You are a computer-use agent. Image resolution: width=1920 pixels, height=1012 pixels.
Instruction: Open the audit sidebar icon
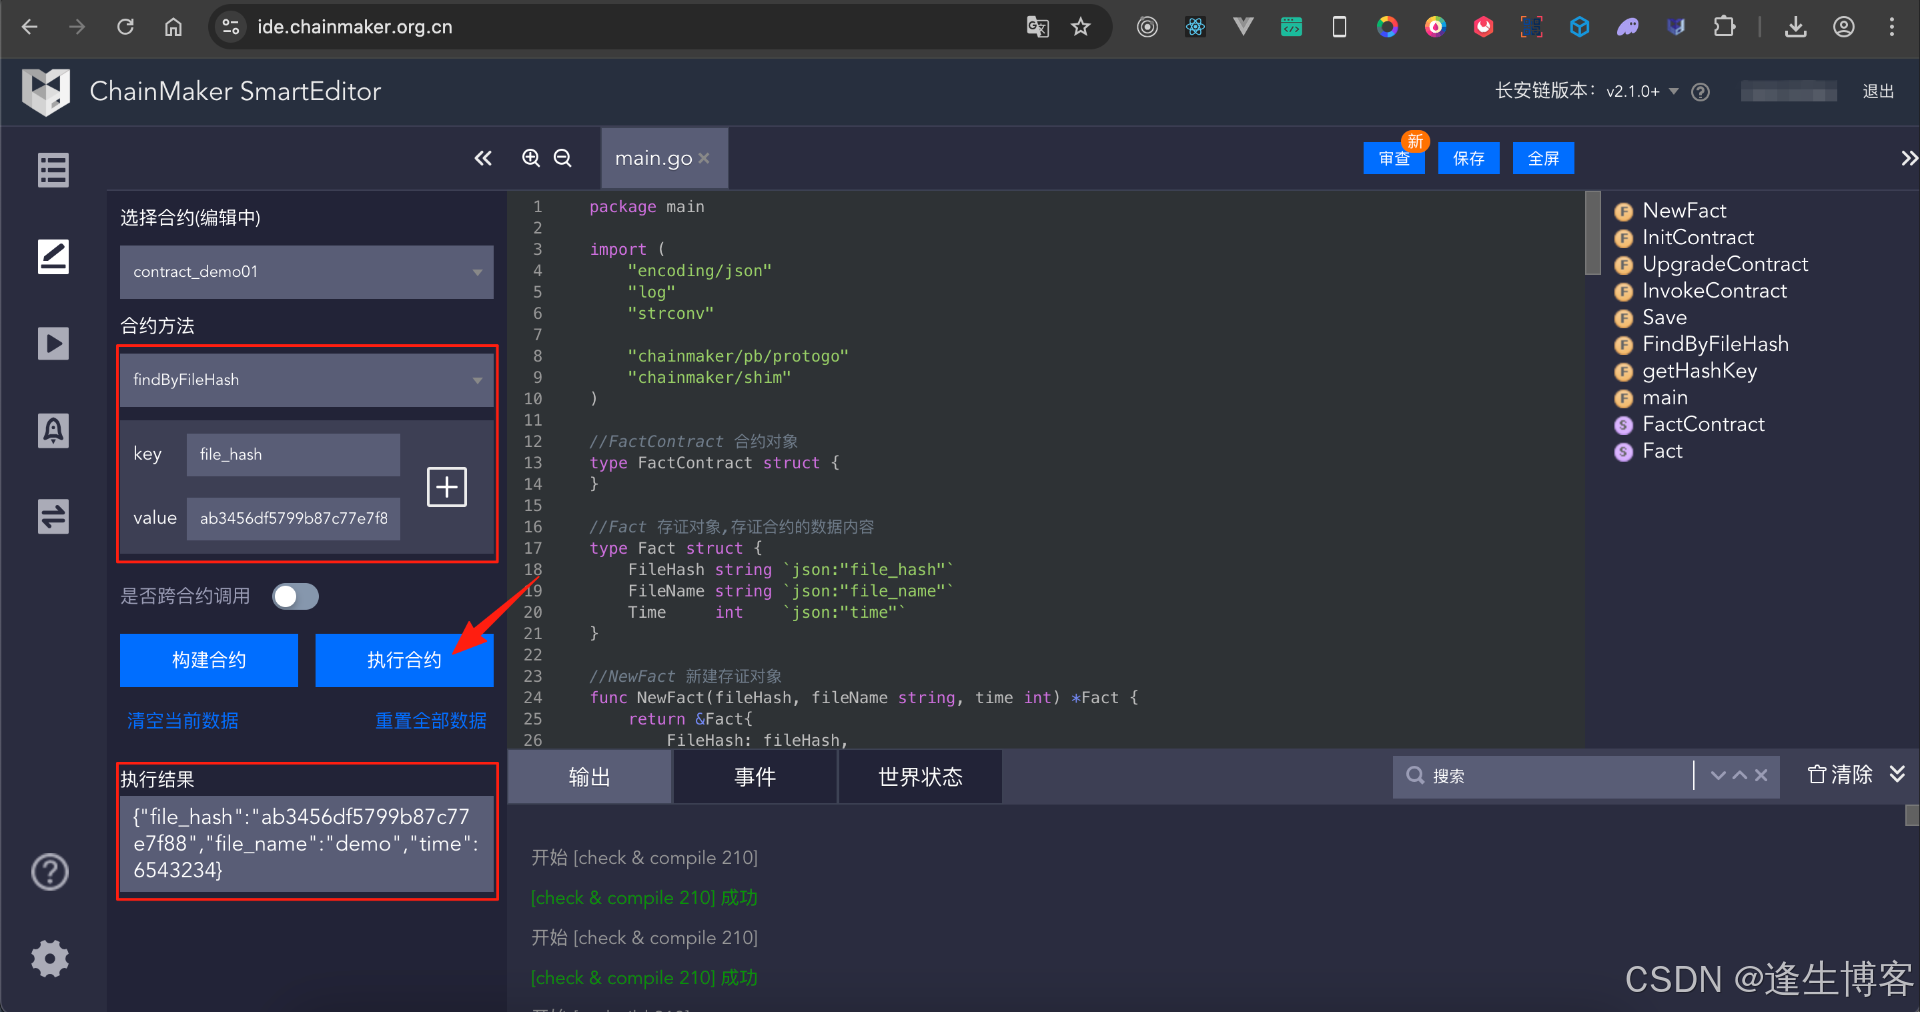(x=53, y=431)
